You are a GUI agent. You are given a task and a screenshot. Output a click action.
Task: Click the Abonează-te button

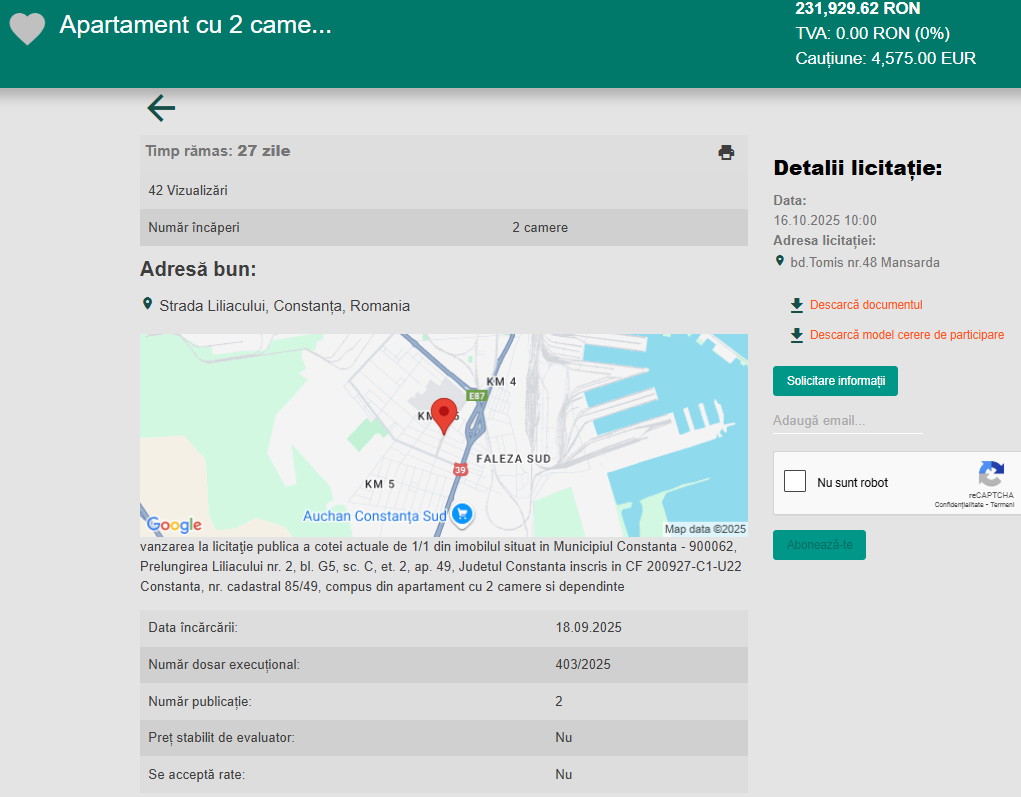(819, 545)
